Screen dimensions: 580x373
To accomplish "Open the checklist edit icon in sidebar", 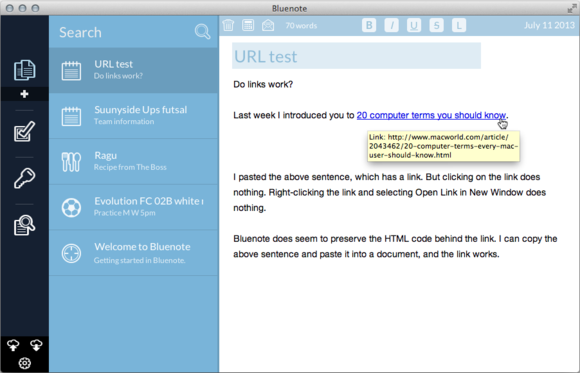I will 24,131.
